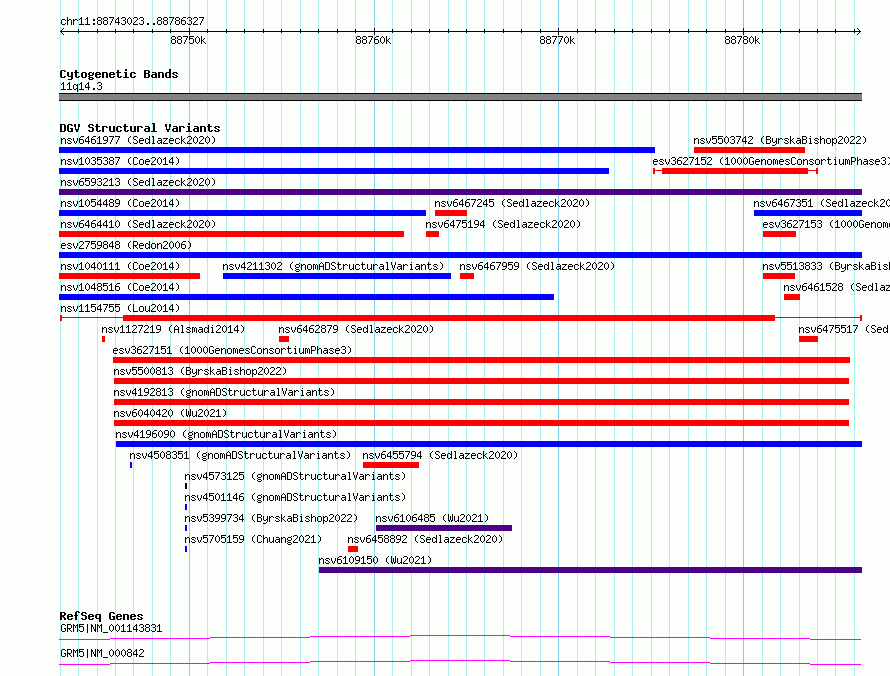The width and height of the screenshot is (890, 676).
Task: Select small red bar under nsv6462879
Action: pyautogui.click(x=284, y=339)
